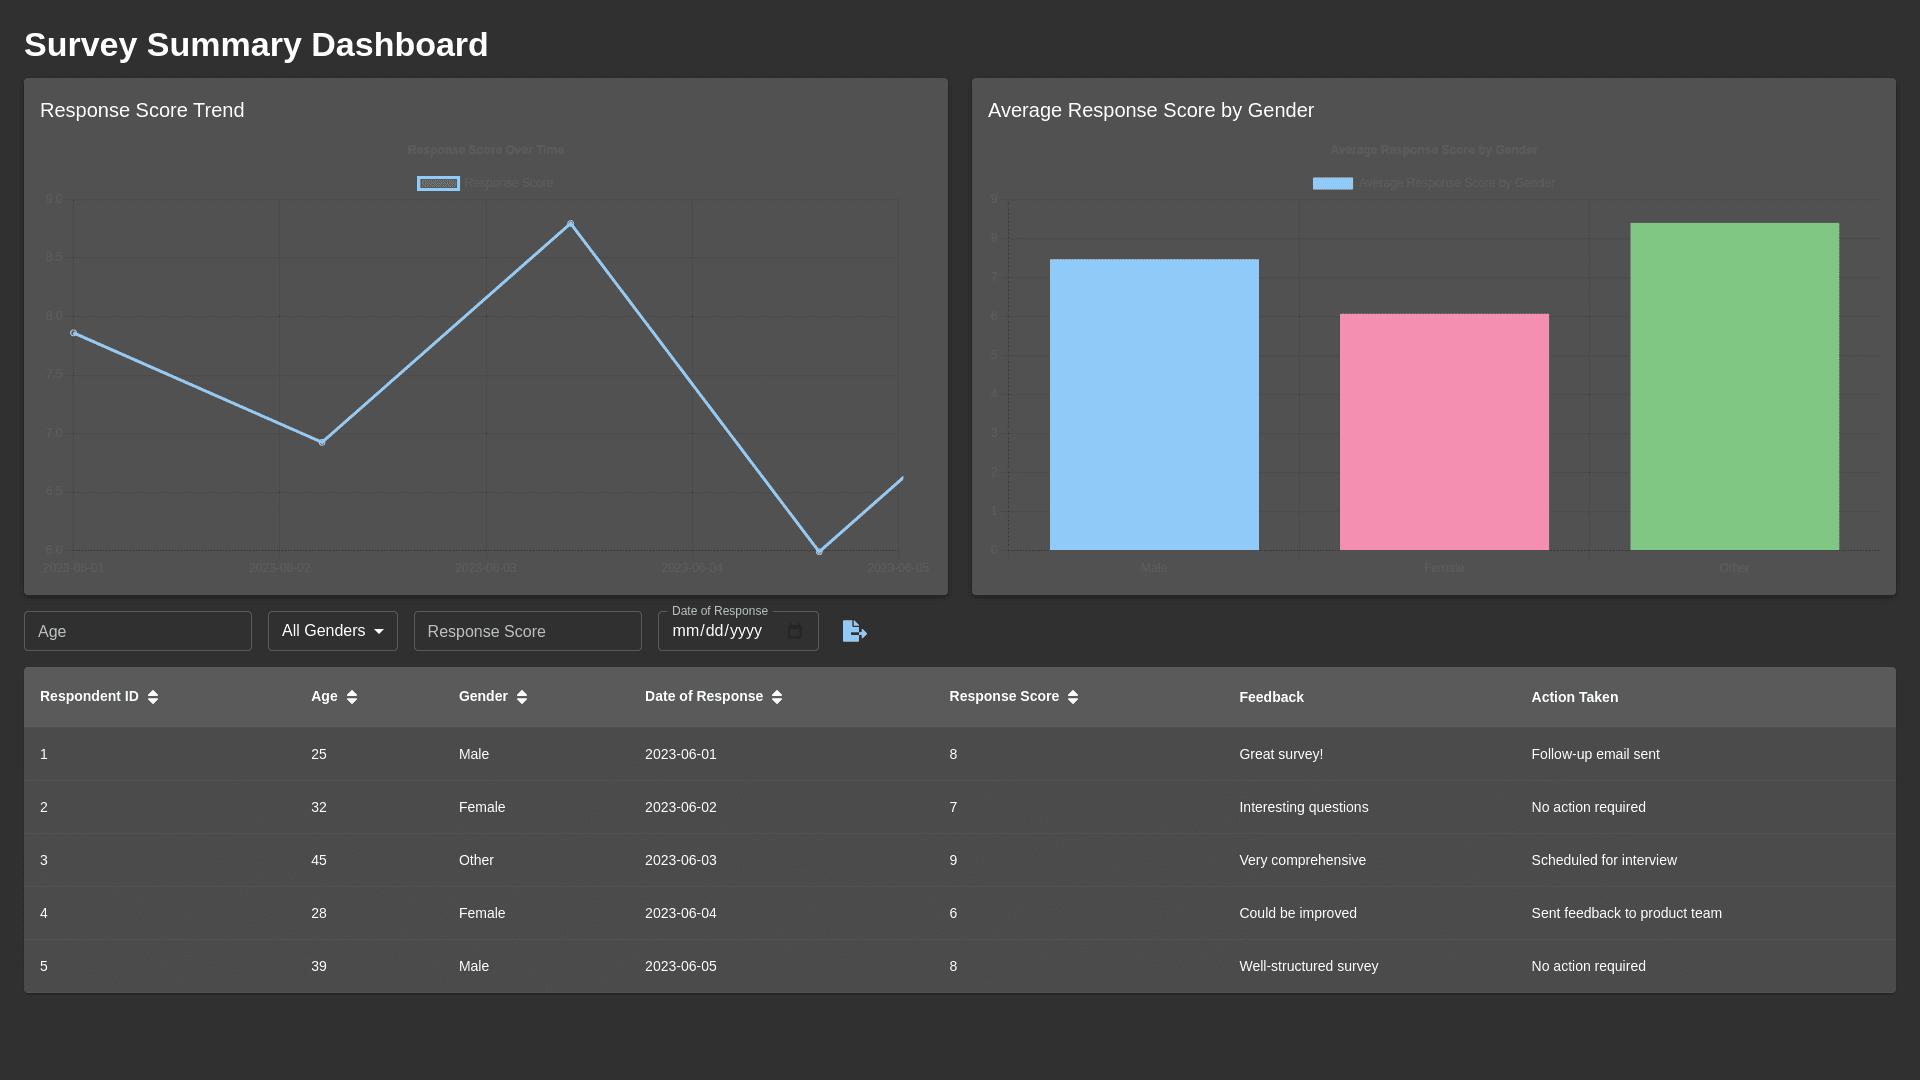This screenshot has width=1920, height=1080.
Task: Sort the table by Date of Response
Action: click(777, 697)
